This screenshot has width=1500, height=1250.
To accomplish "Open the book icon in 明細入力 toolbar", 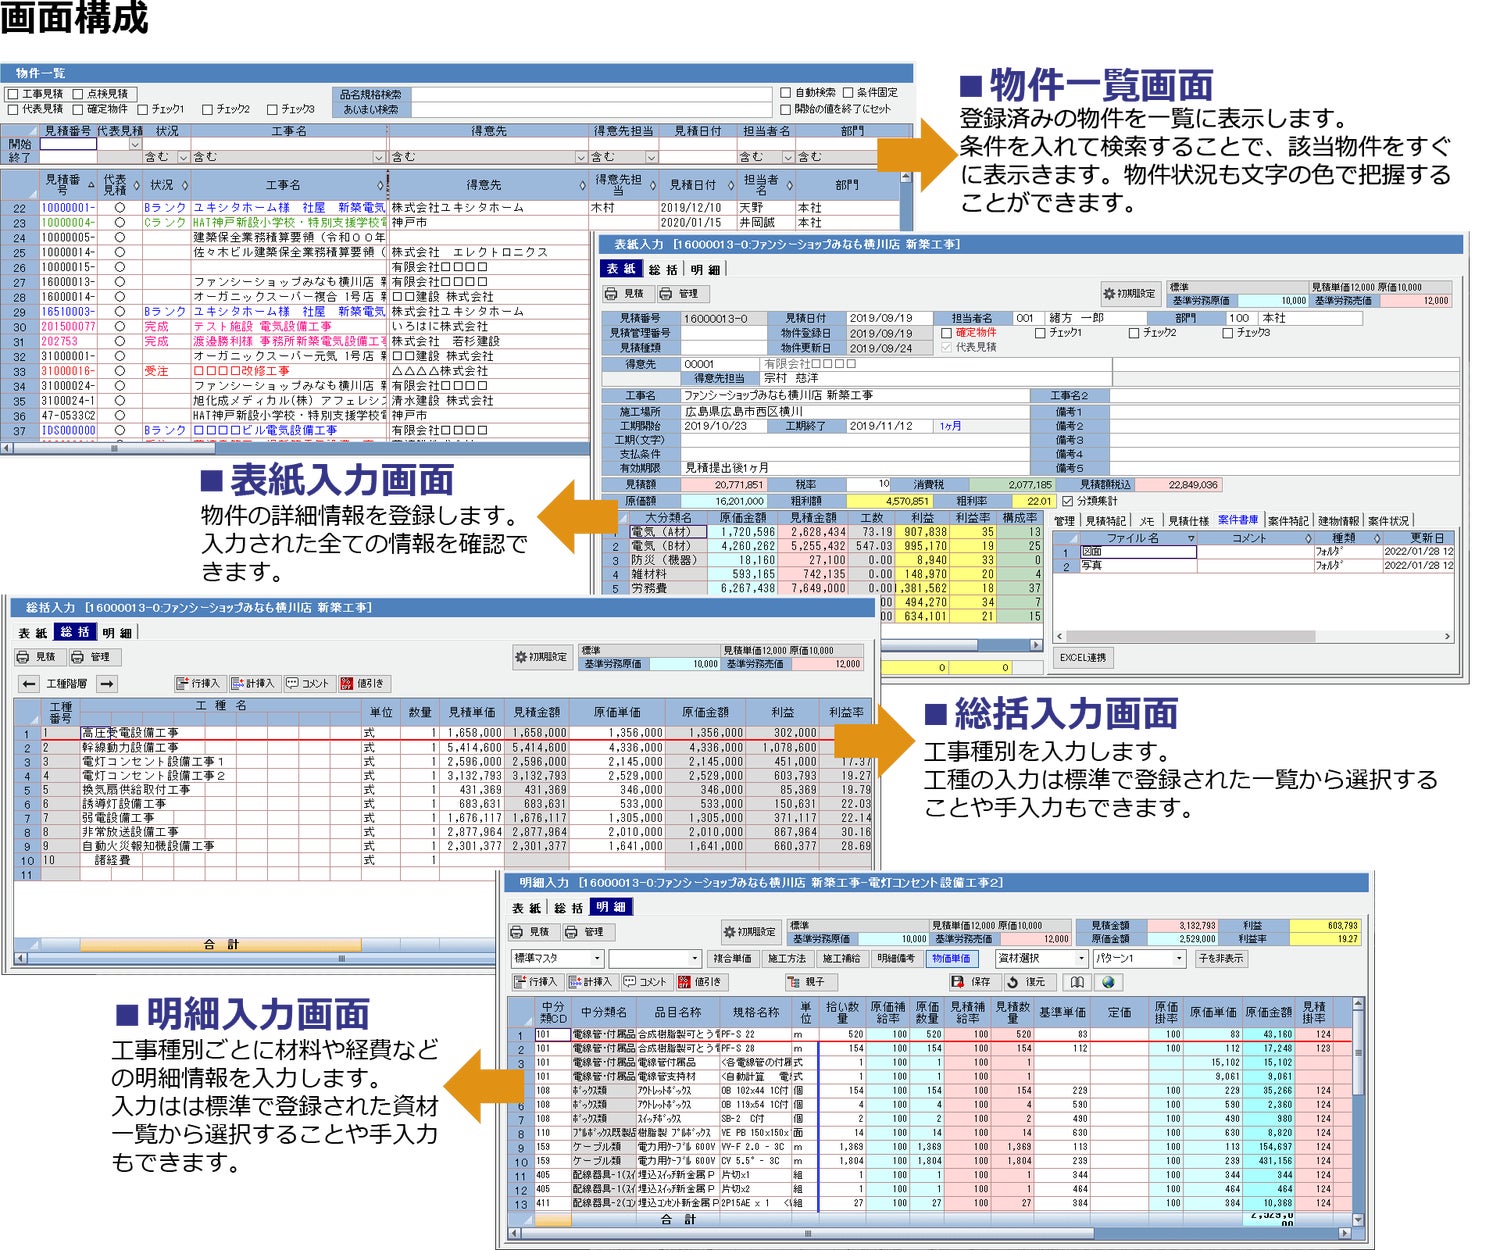I will [x=1076, y=982].
